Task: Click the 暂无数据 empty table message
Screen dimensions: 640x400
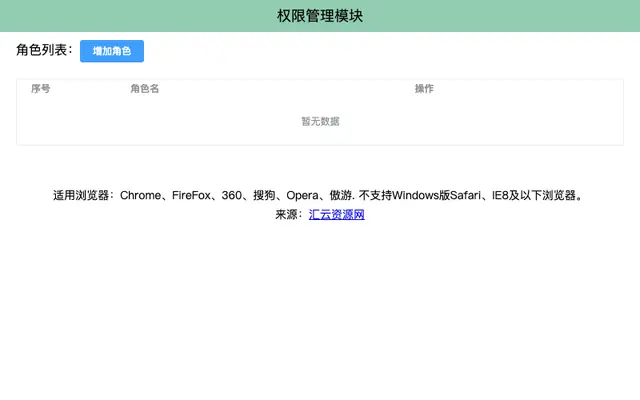Action: [320, 121]
